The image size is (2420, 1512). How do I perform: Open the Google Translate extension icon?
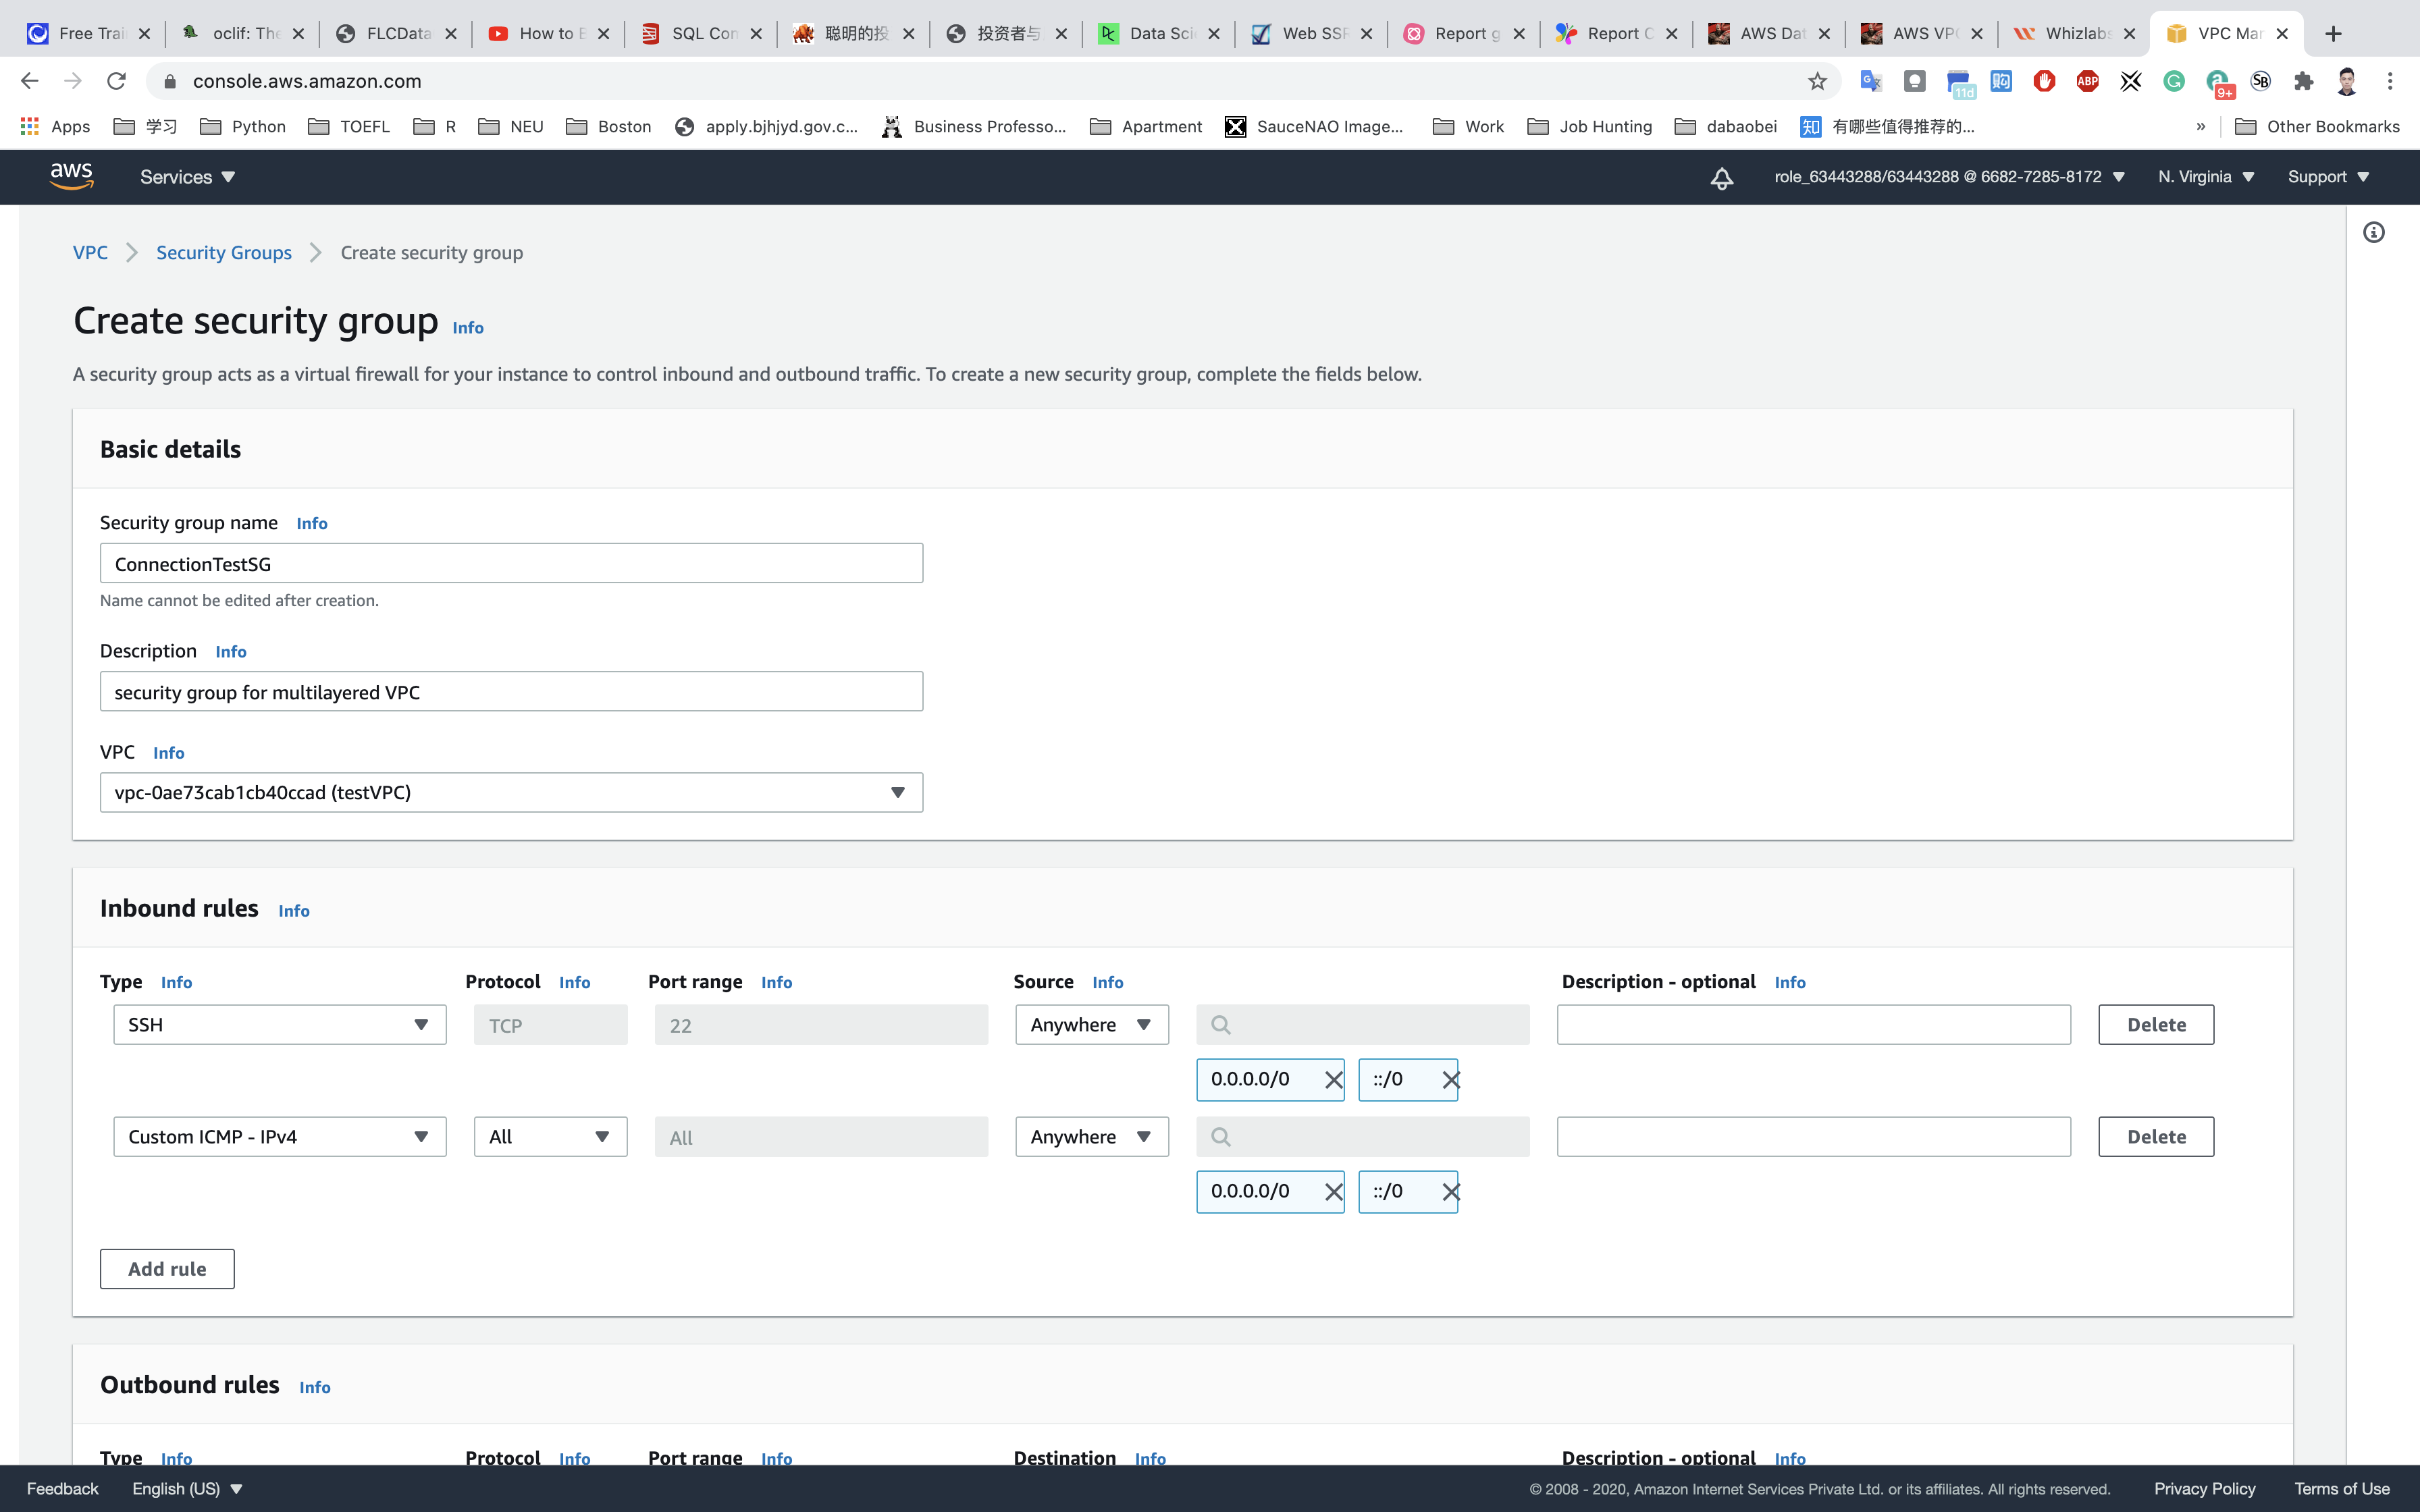coord(1870,81)
